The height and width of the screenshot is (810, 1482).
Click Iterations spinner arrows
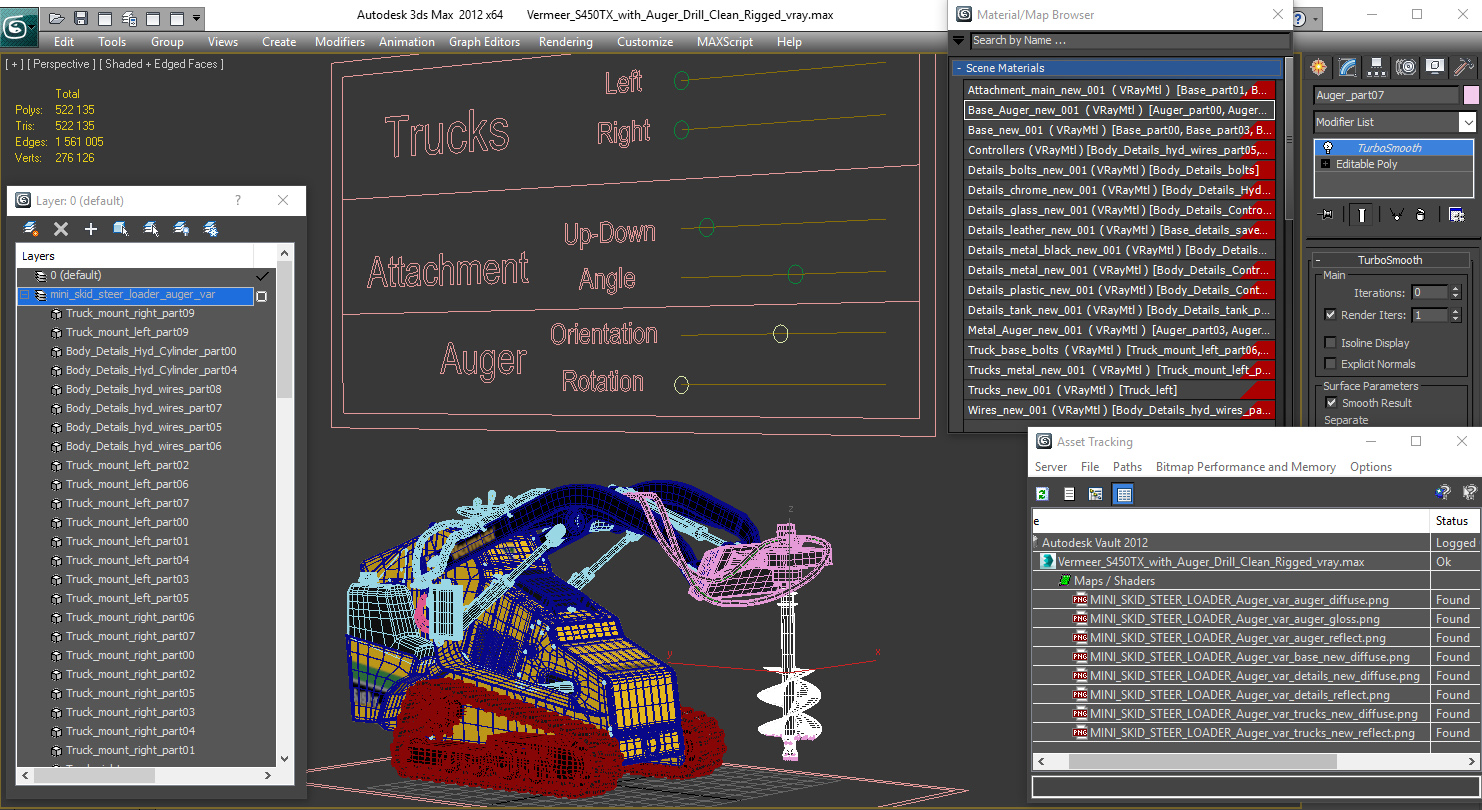coord(1456,293)
